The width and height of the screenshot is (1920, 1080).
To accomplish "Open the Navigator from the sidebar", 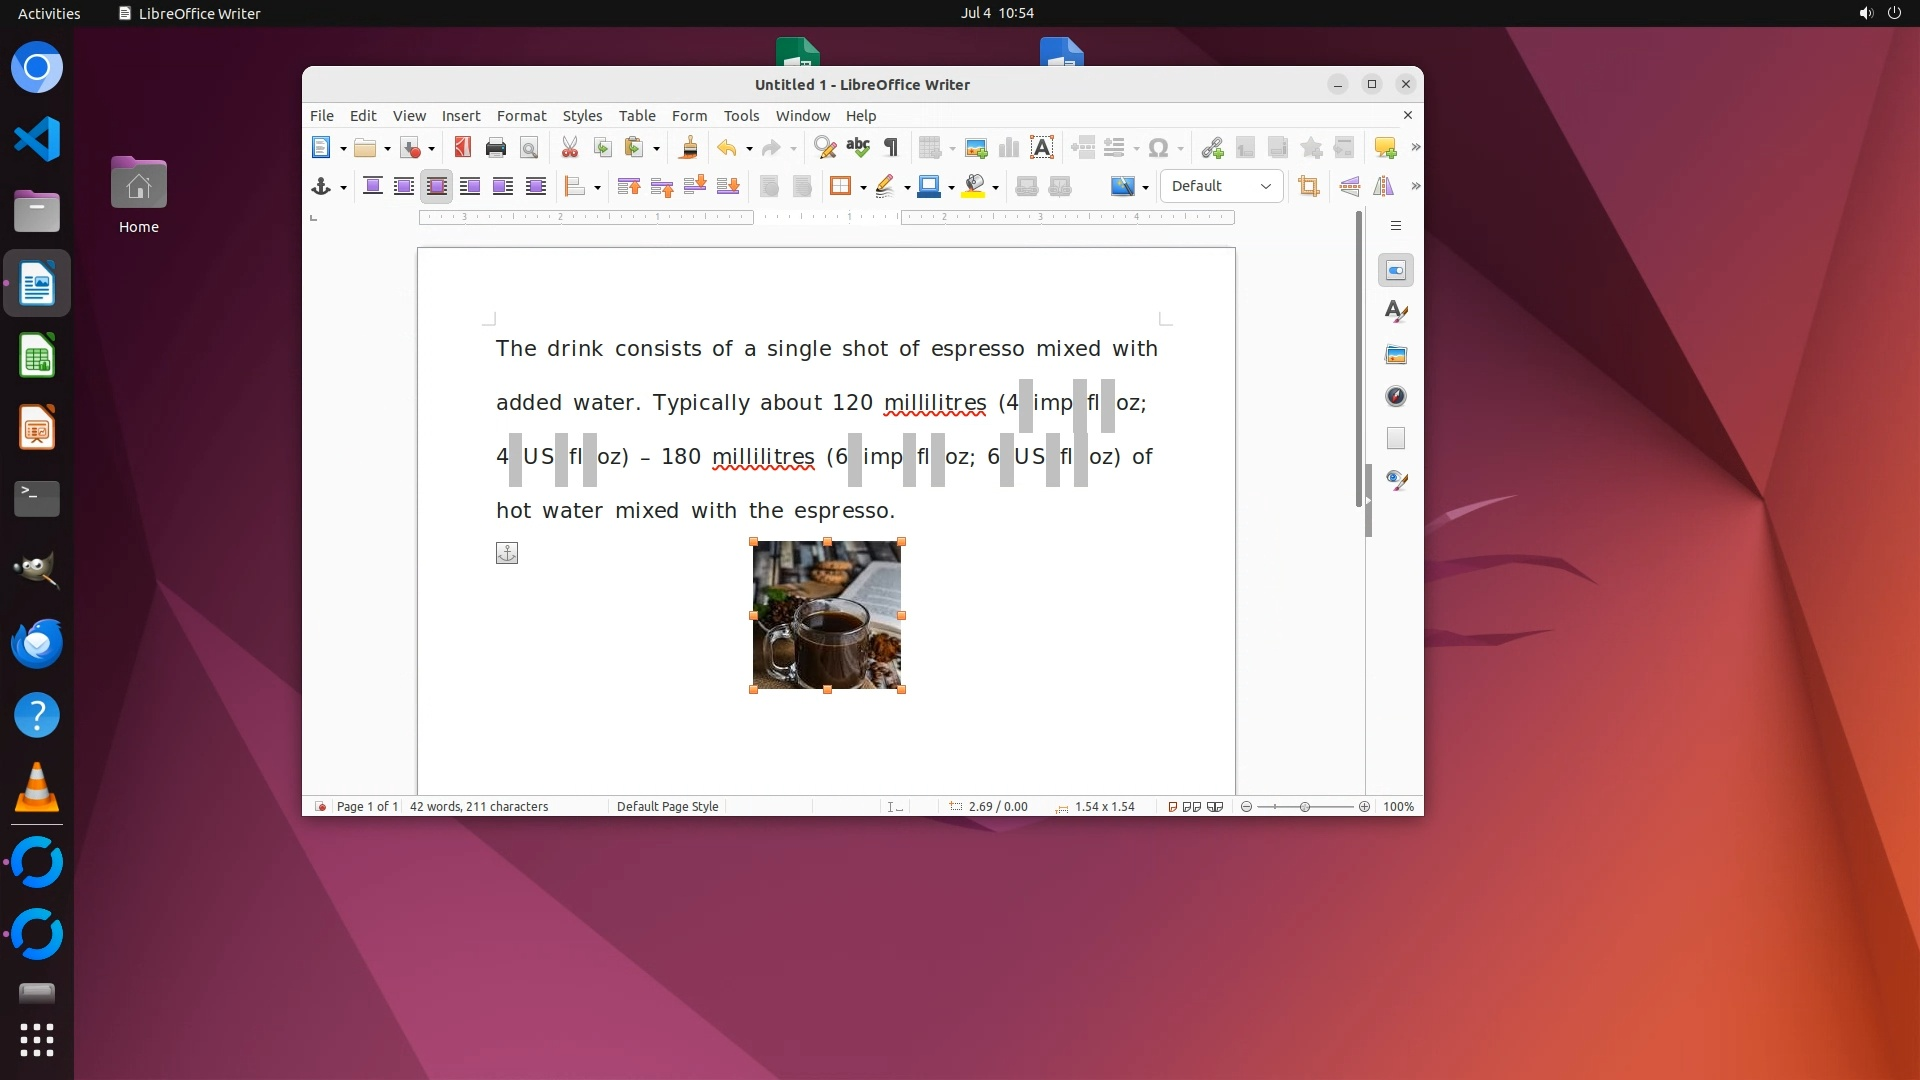I will click(1396, 397).
